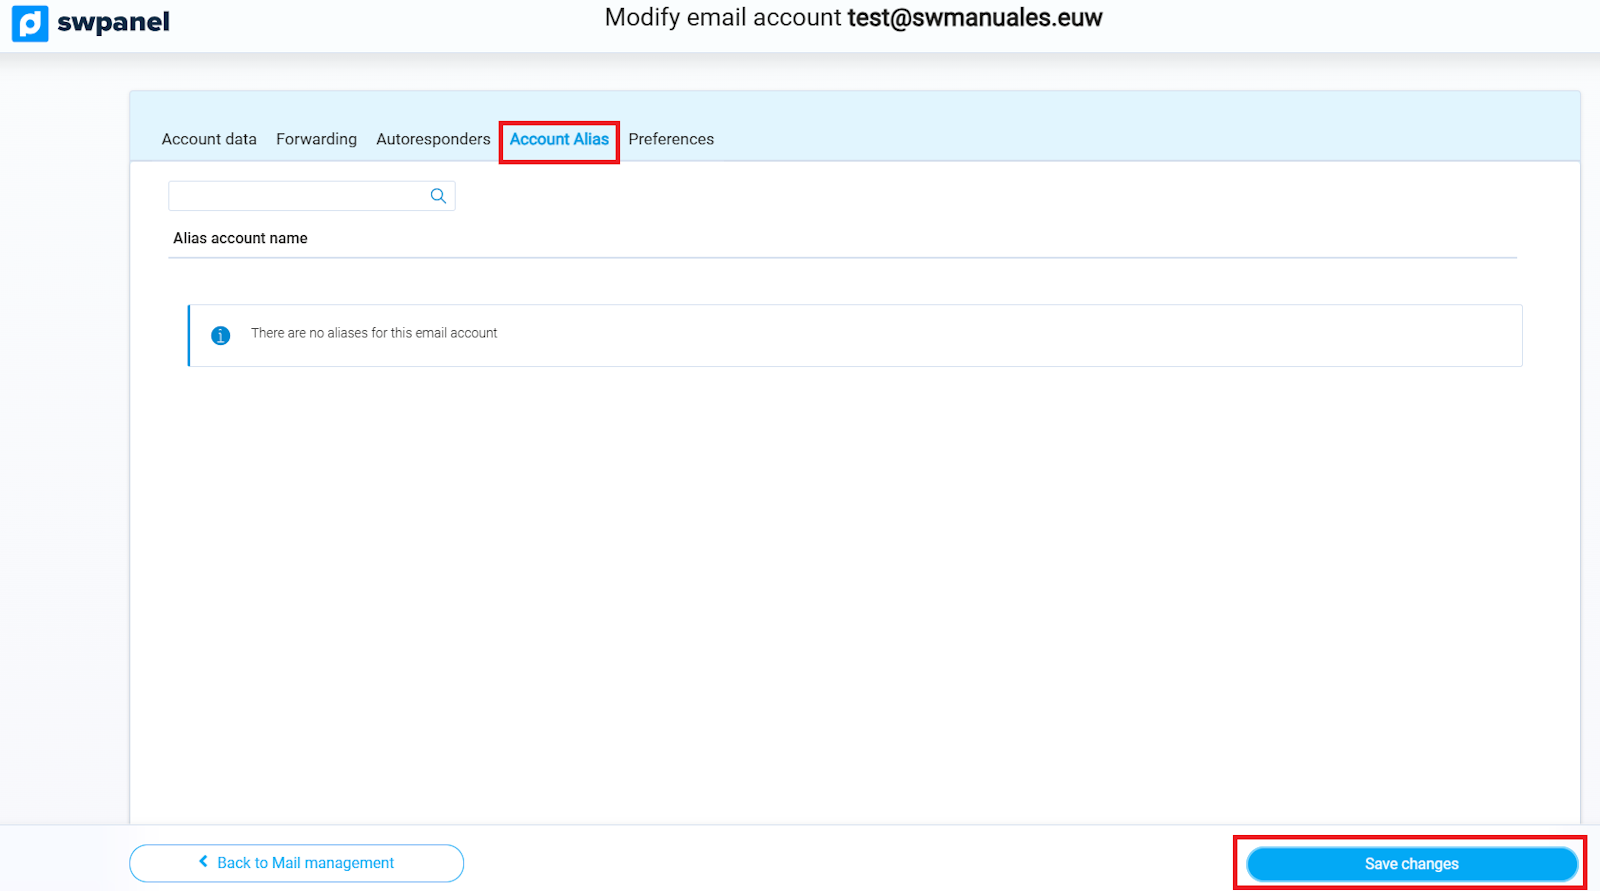Click blank area below the aliases notice
This screenshot has height=891, width=1600.
click(850, 580)
